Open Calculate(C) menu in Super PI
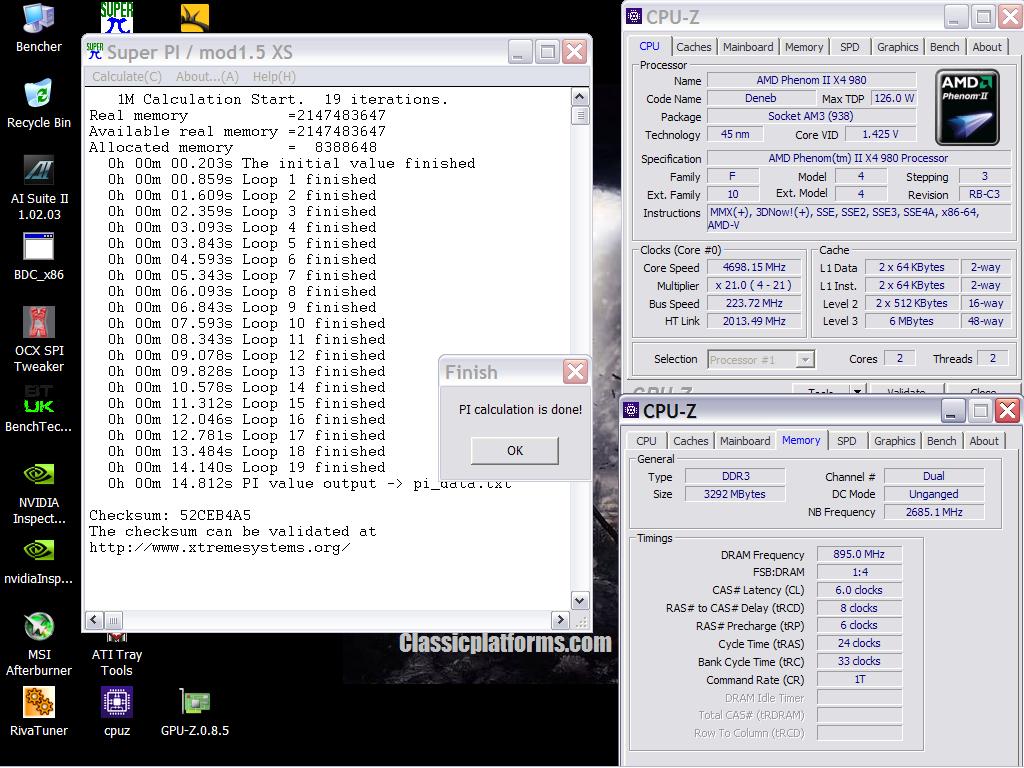 (x=127, y=76)
